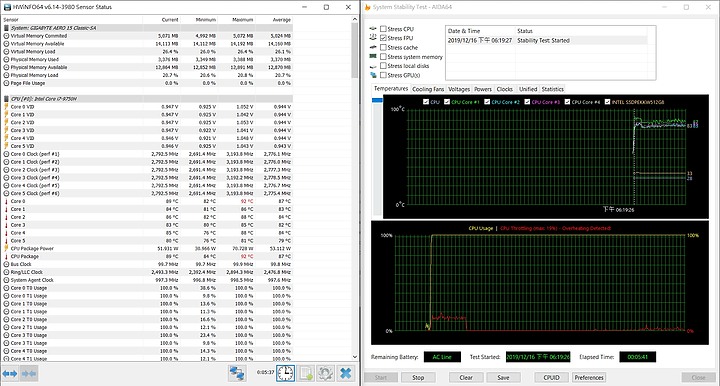Switch to the Clocks tab
The width and height of the screenshot is (720, 386).
coord(504,89)
